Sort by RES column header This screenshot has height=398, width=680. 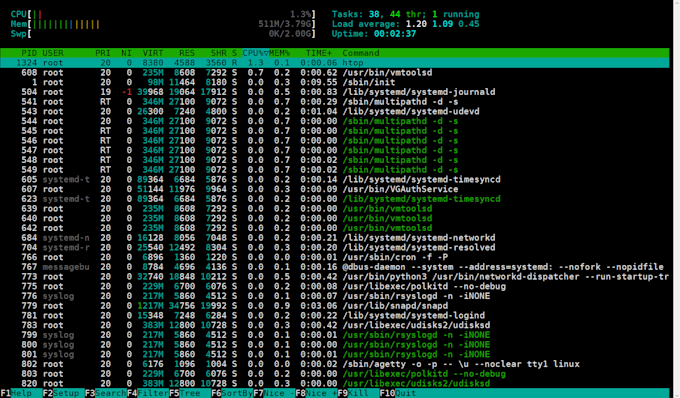pos(187,53)
